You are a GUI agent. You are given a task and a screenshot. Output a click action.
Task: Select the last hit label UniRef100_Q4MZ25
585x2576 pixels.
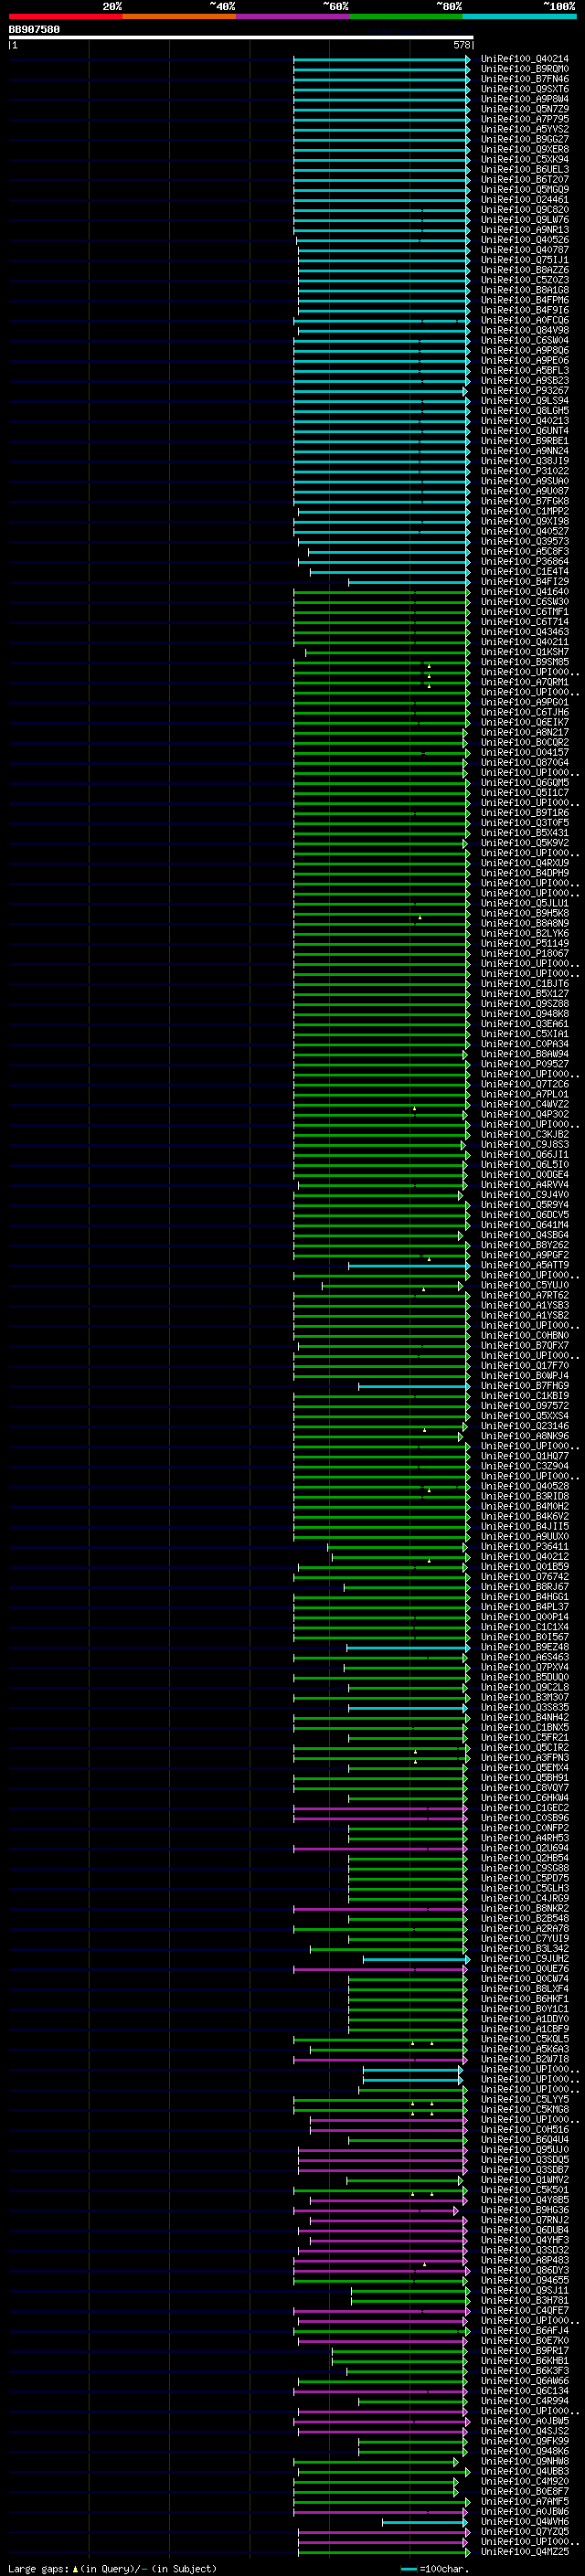click(525, 2553)
